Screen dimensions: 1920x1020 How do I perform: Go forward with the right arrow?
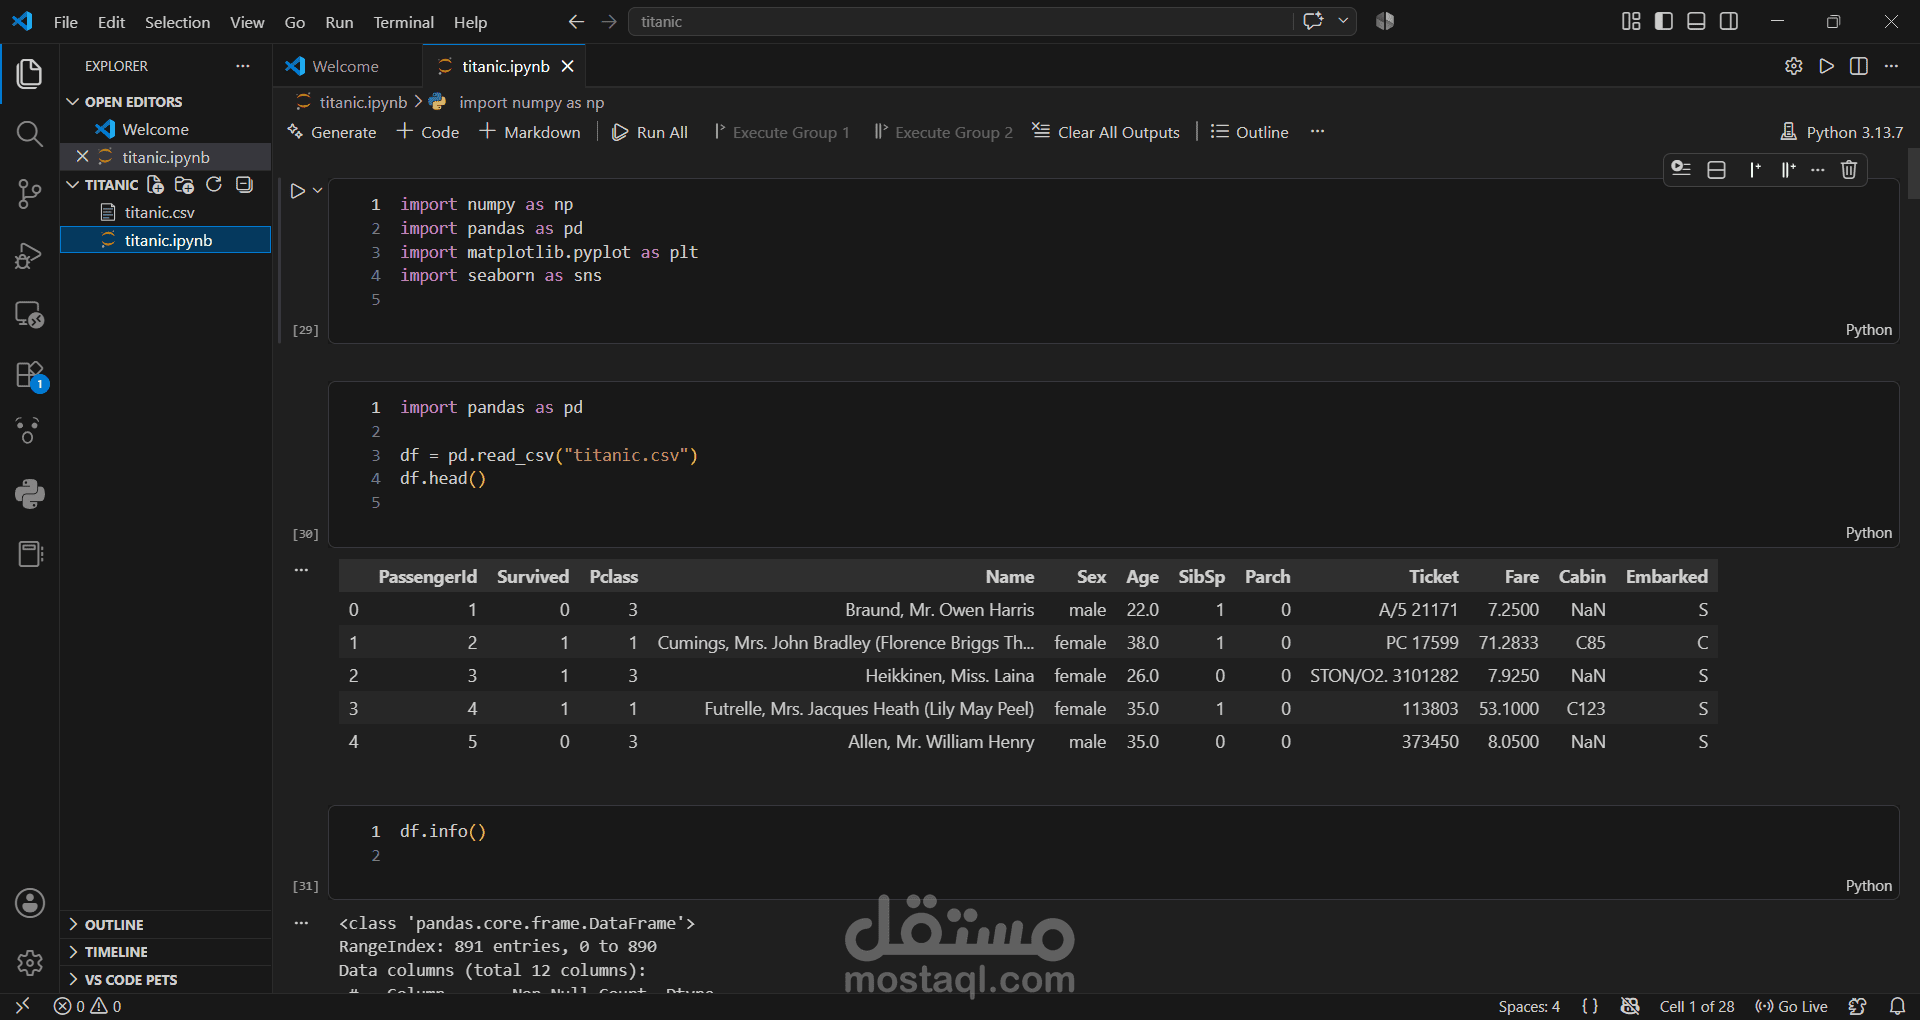click(x=609, y=21)
